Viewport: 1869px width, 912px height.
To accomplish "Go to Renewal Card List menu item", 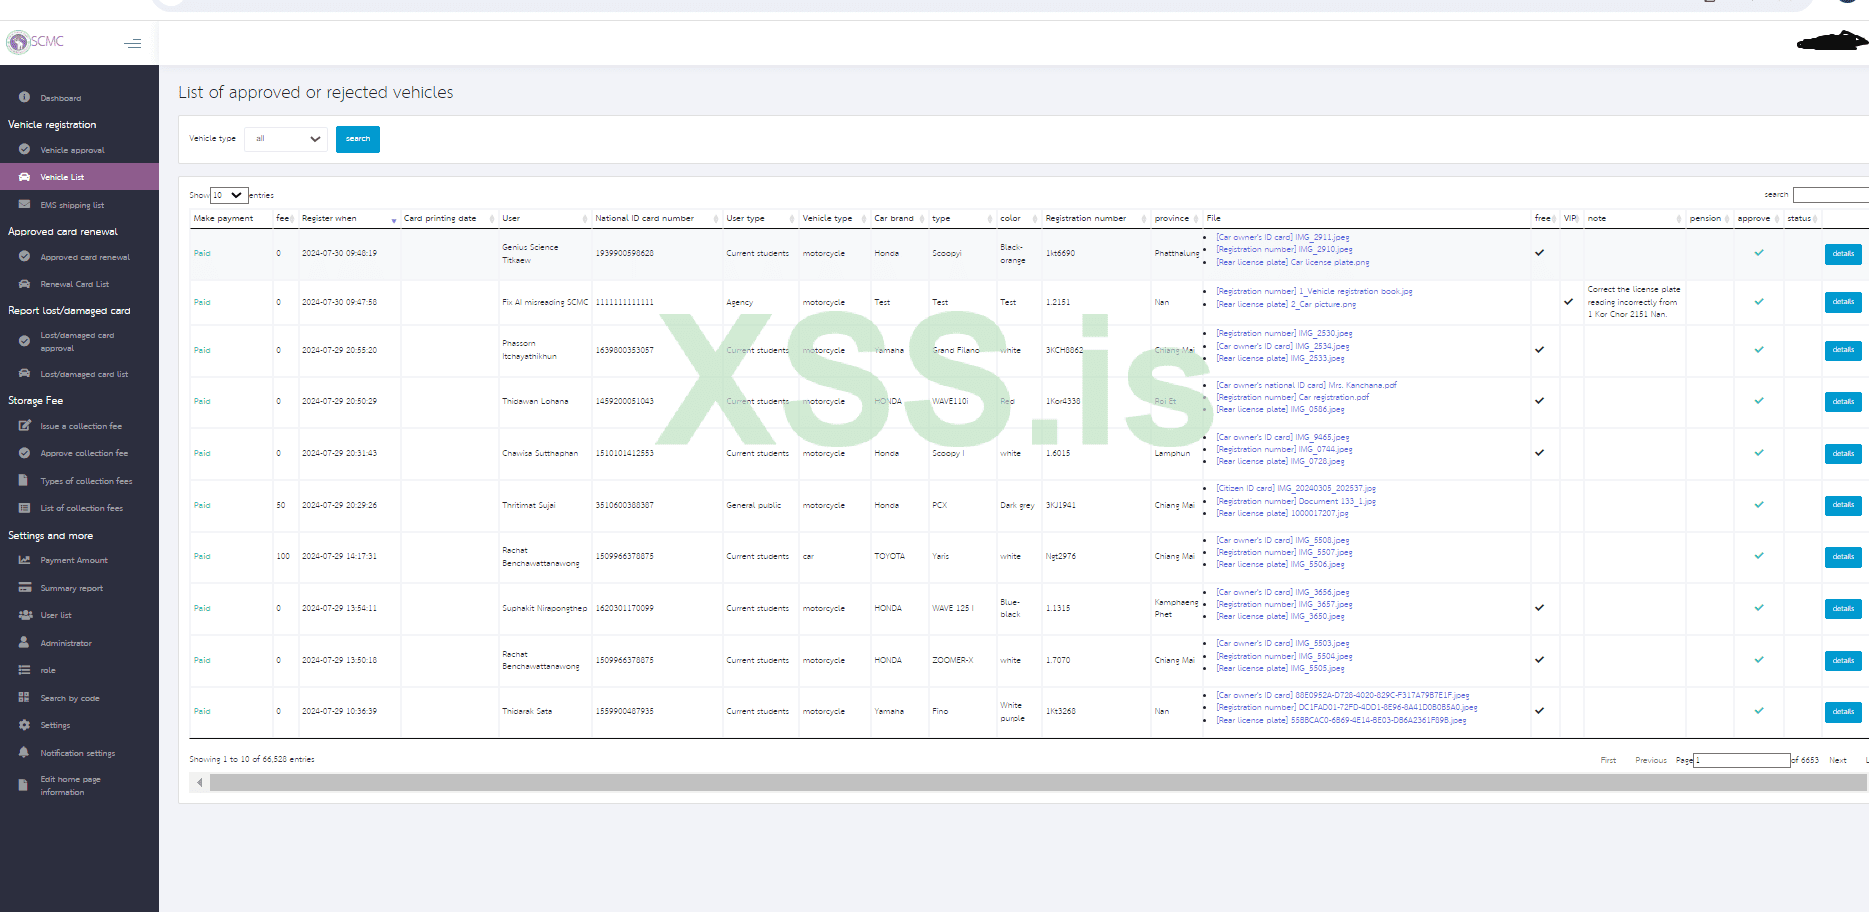I will coord(75,284).
